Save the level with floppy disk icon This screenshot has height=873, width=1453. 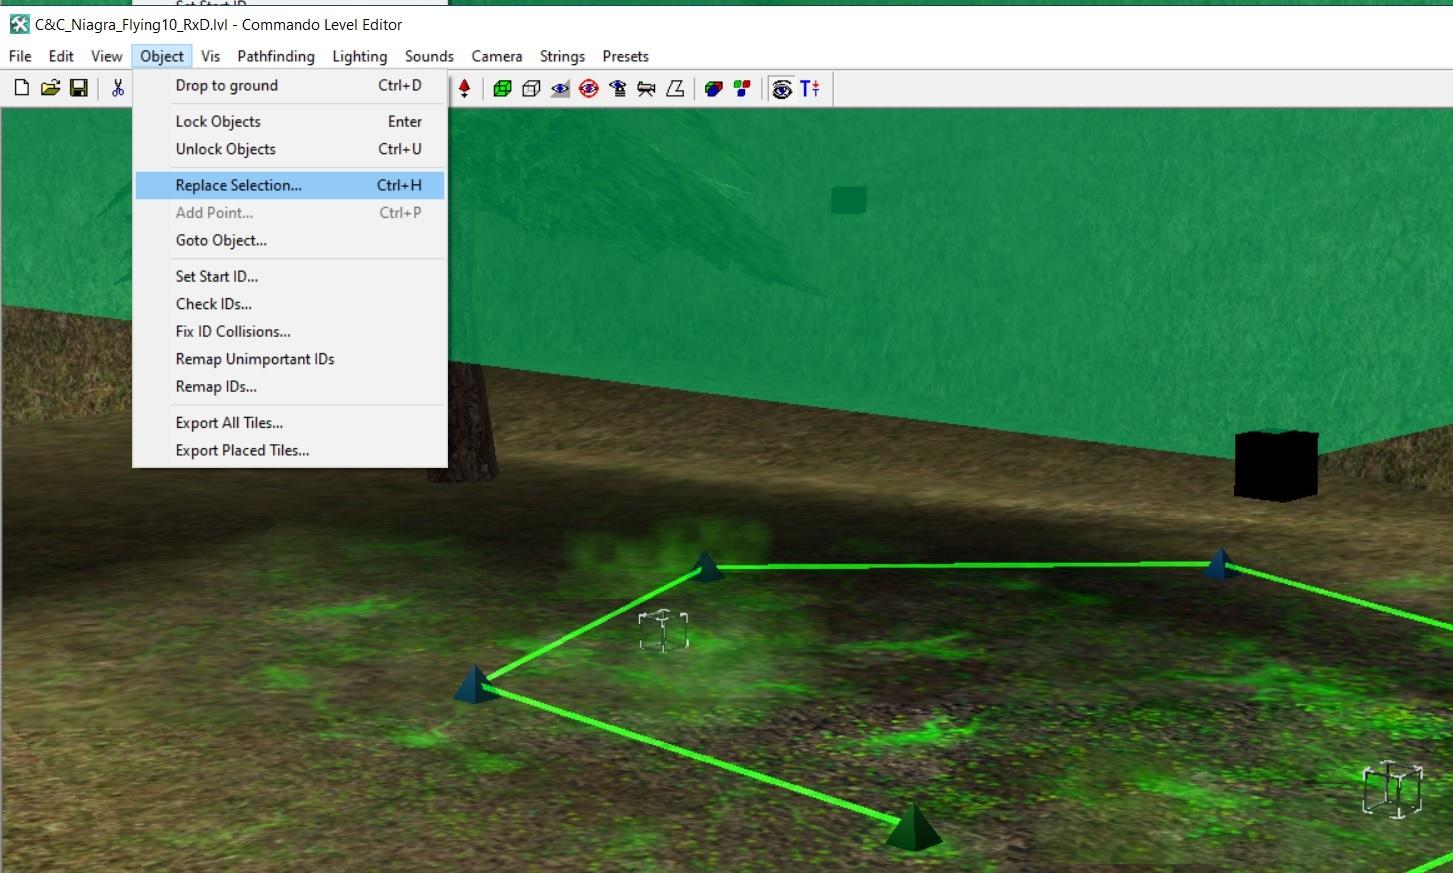(78, 89)
